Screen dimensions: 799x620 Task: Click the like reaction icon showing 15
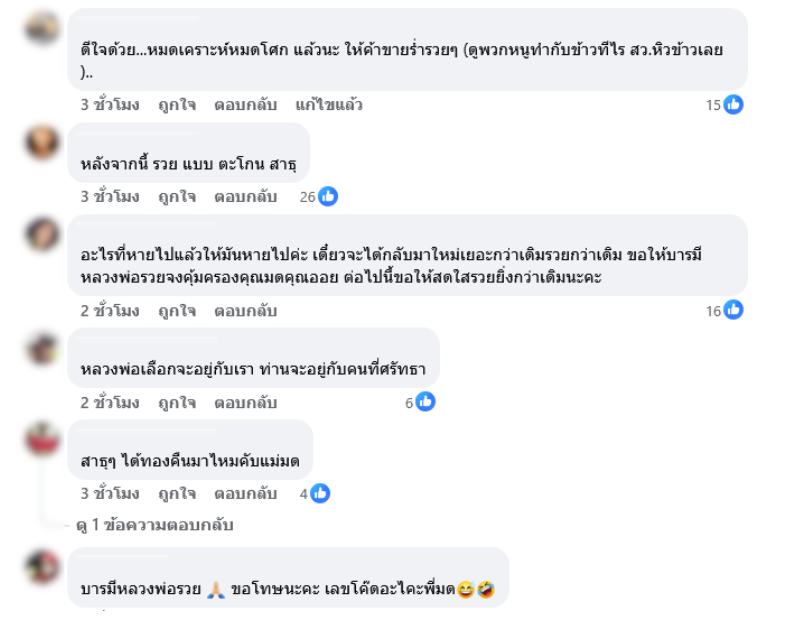coord(733,105)
